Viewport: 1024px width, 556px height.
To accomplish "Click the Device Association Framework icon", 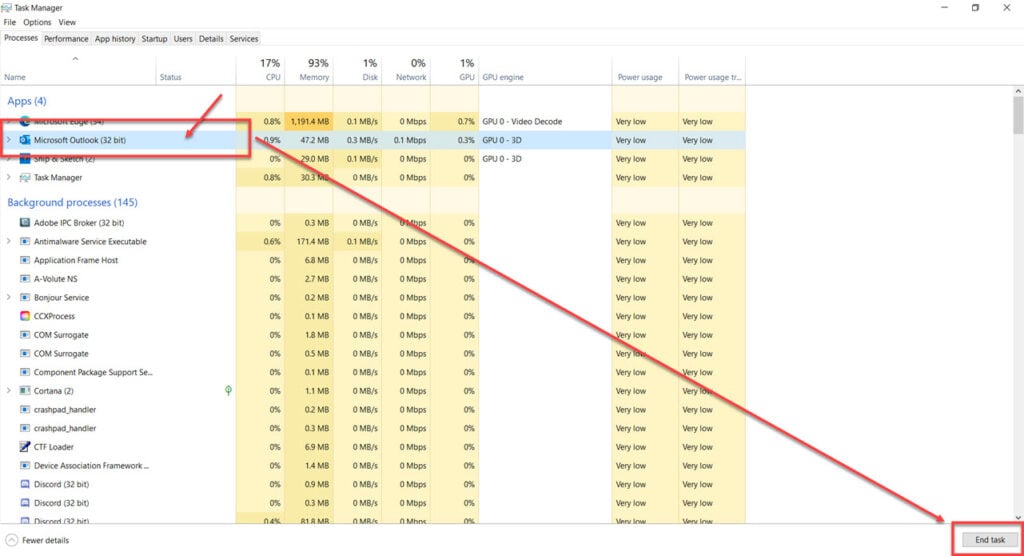I will pyautogui.click(x=25, y=466).
